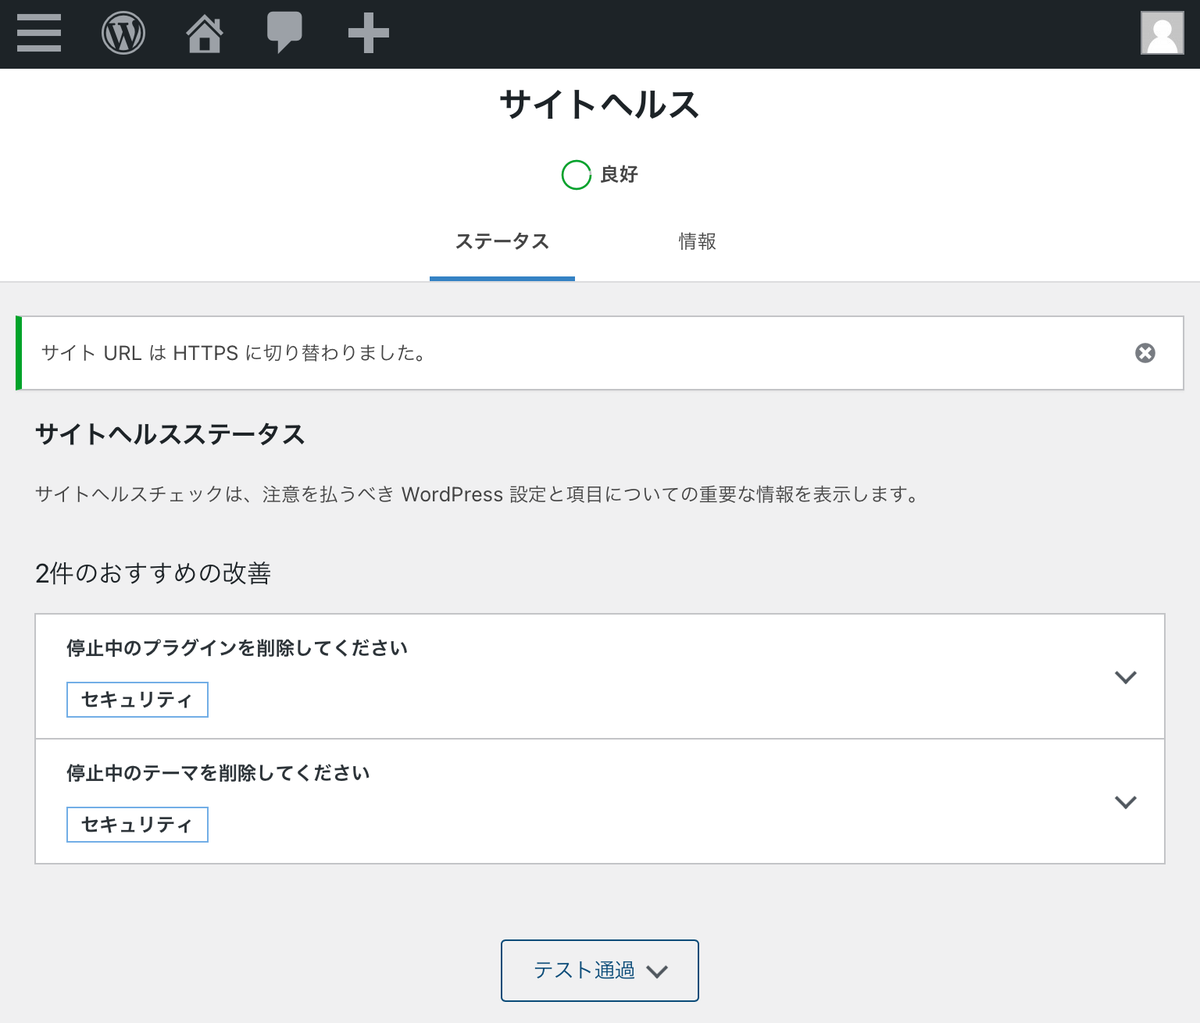The image size is (1200, 1023).
Task: Expand the 停止中のテーマを削除してください item
Action: [x=1125, y=801]
